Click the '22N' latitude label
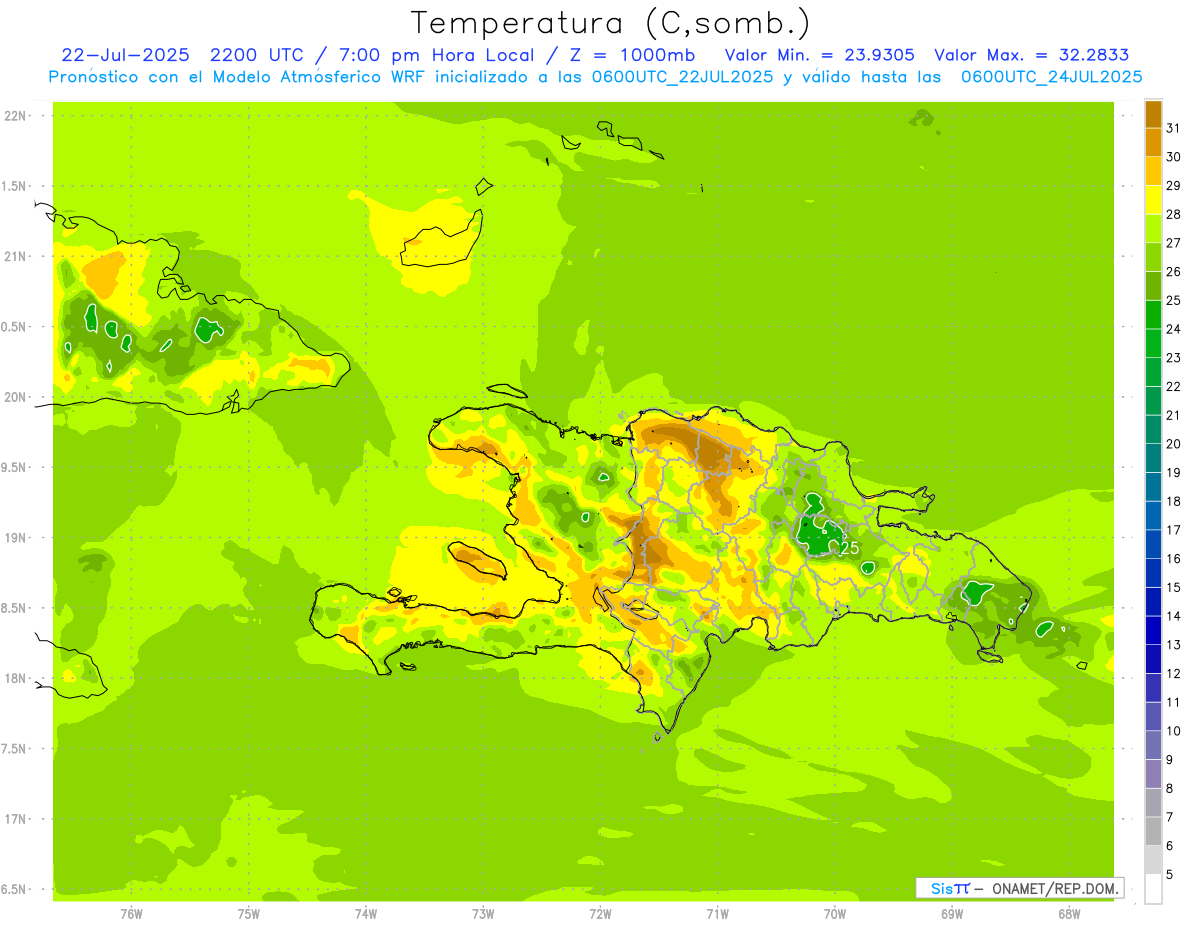Image resolution: width=1200 pixels, height=927 pixels. (15, 116)
